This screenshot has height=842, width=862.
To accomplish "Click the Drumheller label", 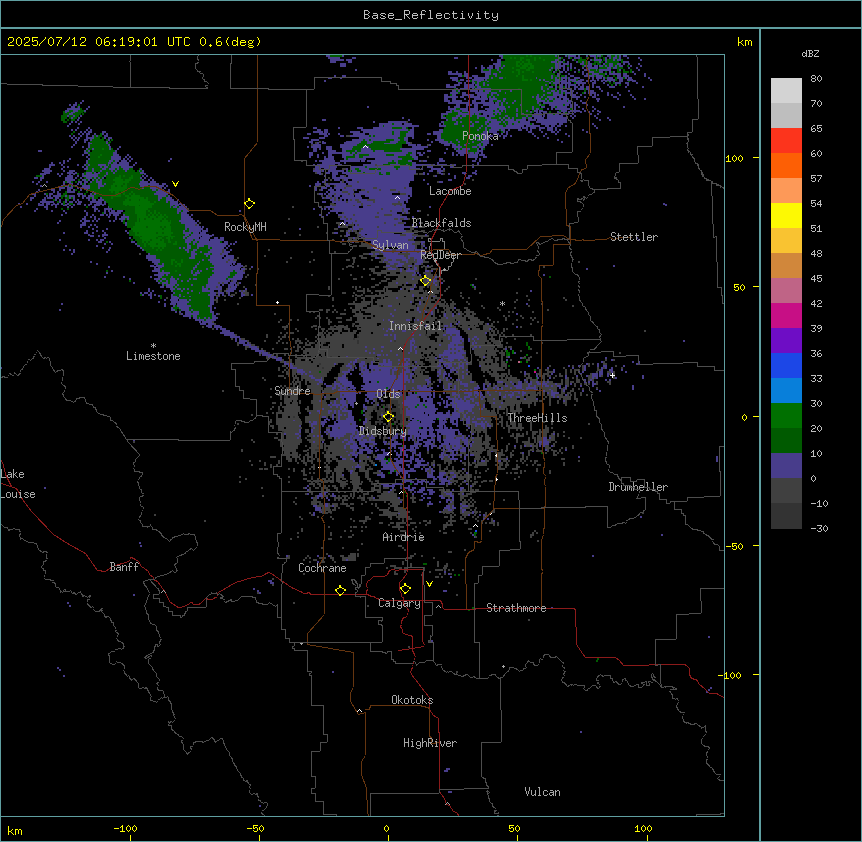I will click(x=638, y=487).
